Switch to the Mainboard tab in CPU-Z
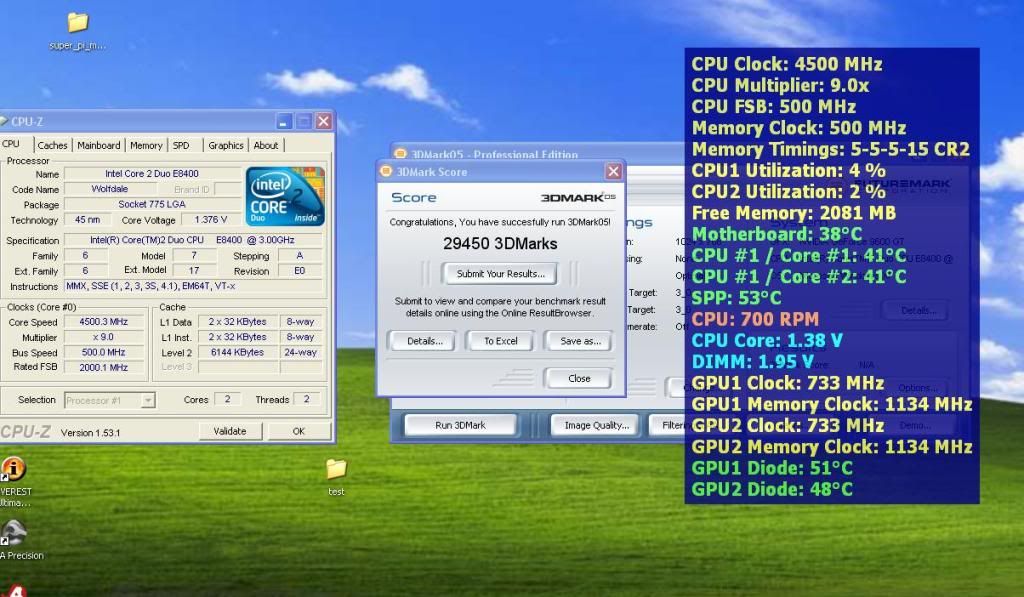1024x597 pixels. (x=99, y=146)
